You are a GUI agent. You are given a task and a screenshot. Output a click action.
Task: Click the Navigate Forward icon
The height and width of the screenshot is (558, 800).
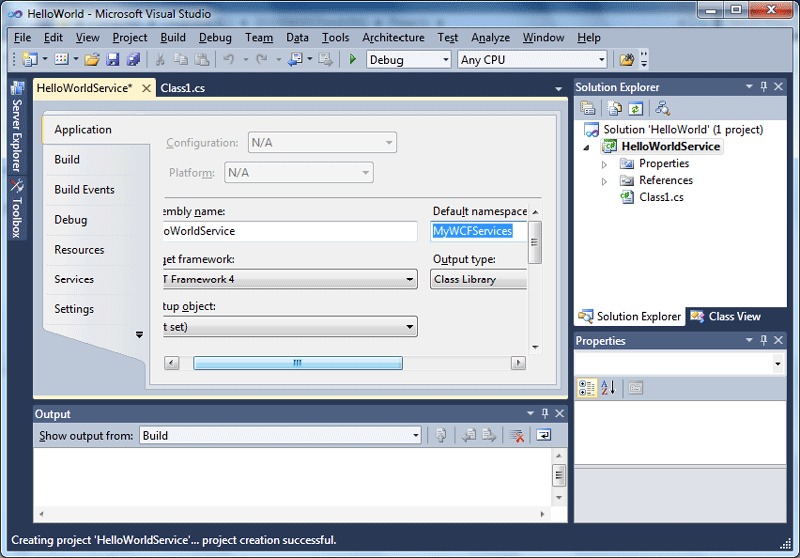[x=325, y=60]
